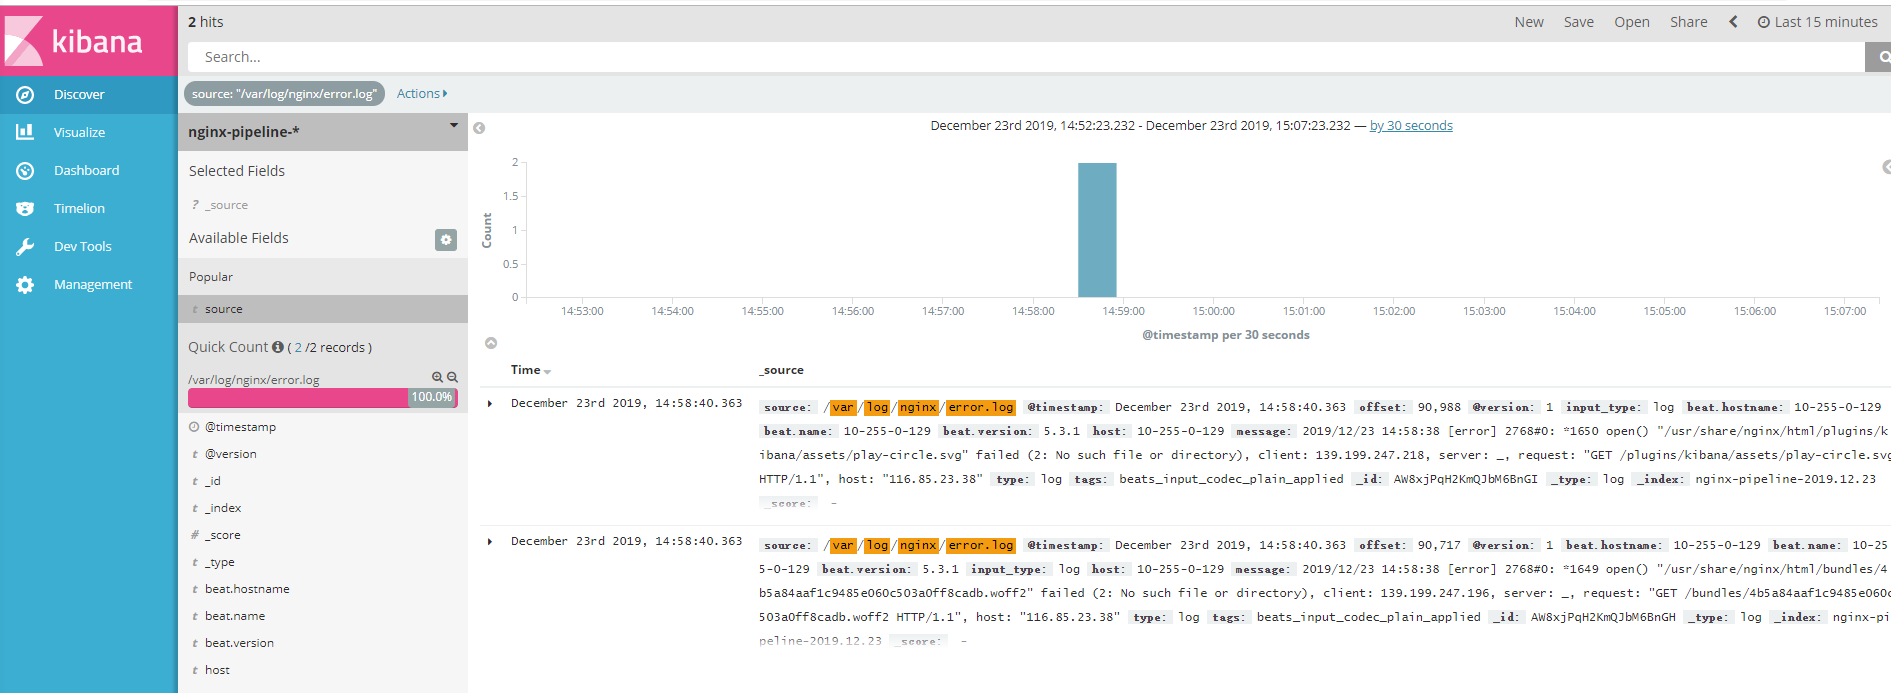The image size is (1891, 693).
Task: Click the Available Fields gear settings icon
Action: click(x=446, y=240)
